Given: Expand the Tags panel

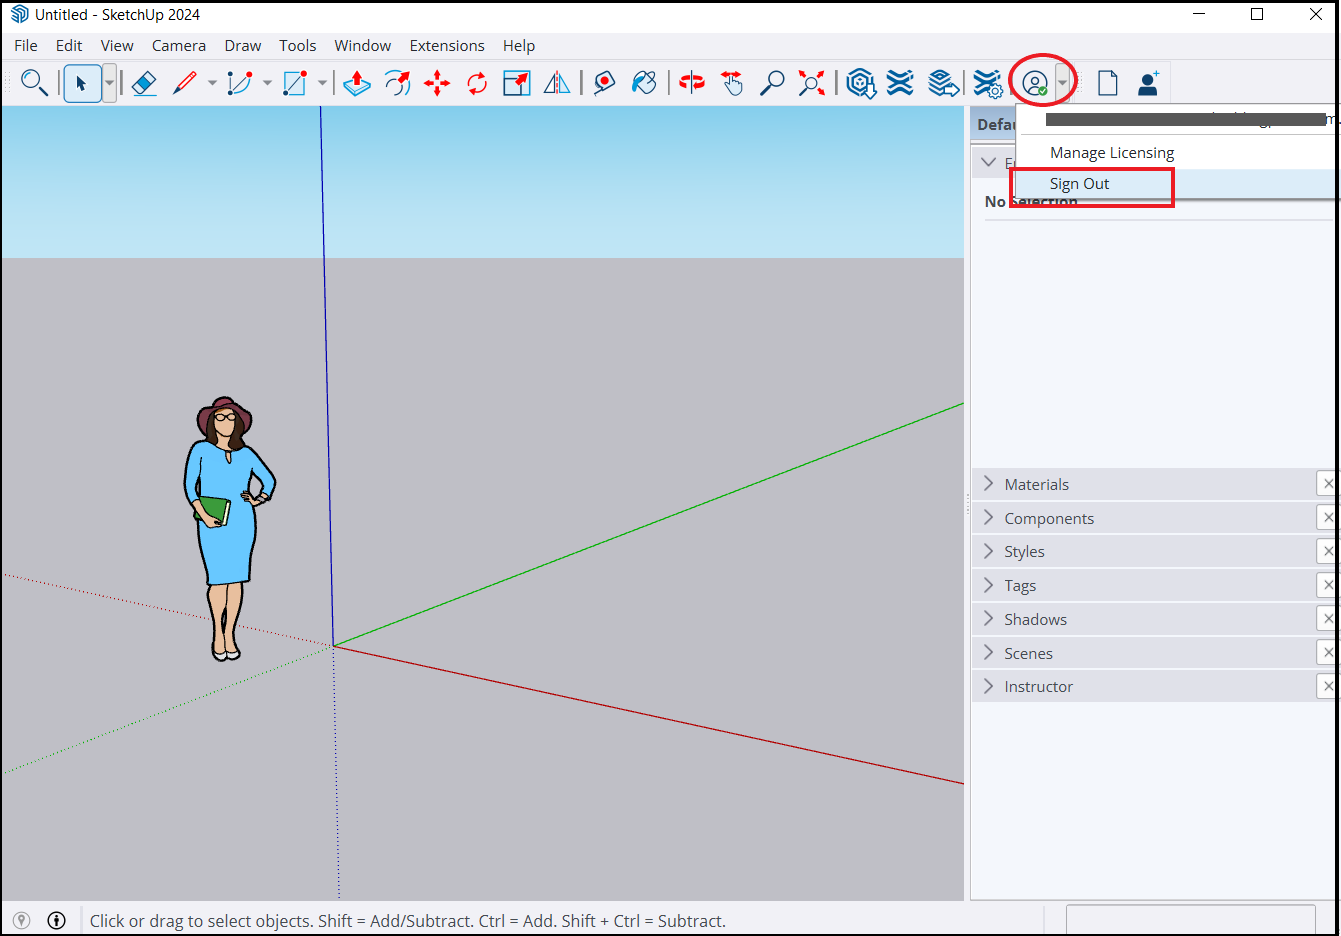Looking at the screenshot, I should coord(1019,586).
